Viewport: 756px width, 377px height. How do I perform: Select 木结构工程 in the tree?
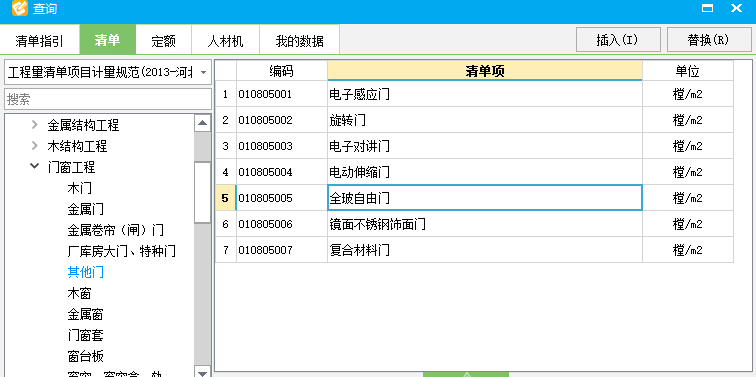tap(77, 146)
